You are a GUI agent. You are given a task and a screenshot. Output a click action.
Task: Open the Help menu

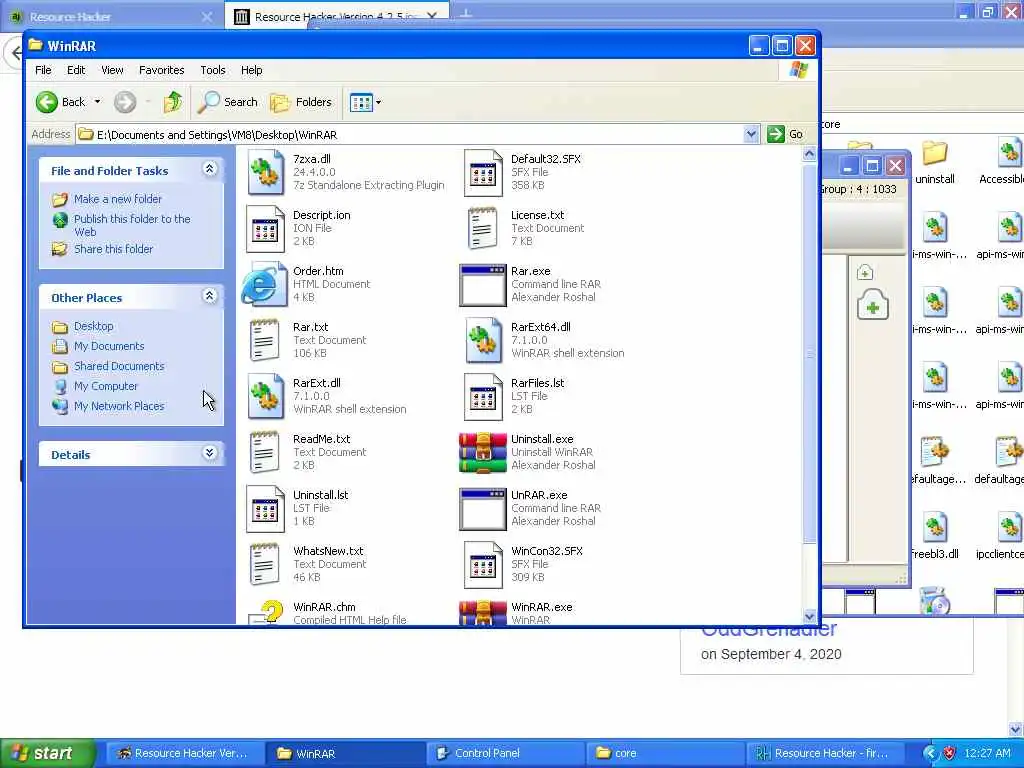(x=251, y=70)
